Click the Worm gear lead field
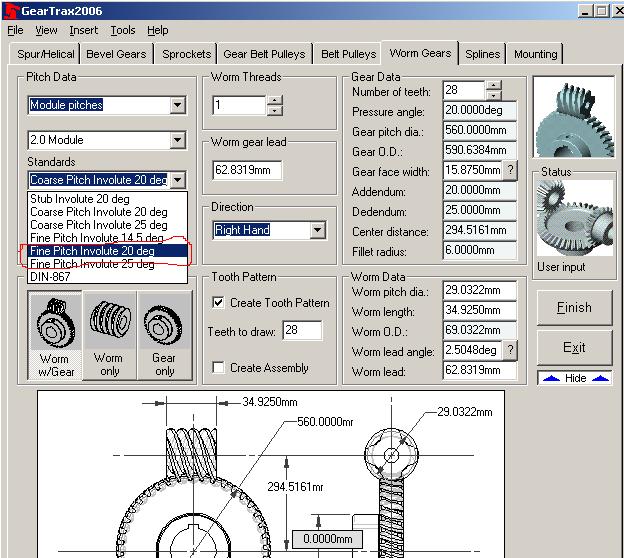624x558 pixels. point(247,170)
